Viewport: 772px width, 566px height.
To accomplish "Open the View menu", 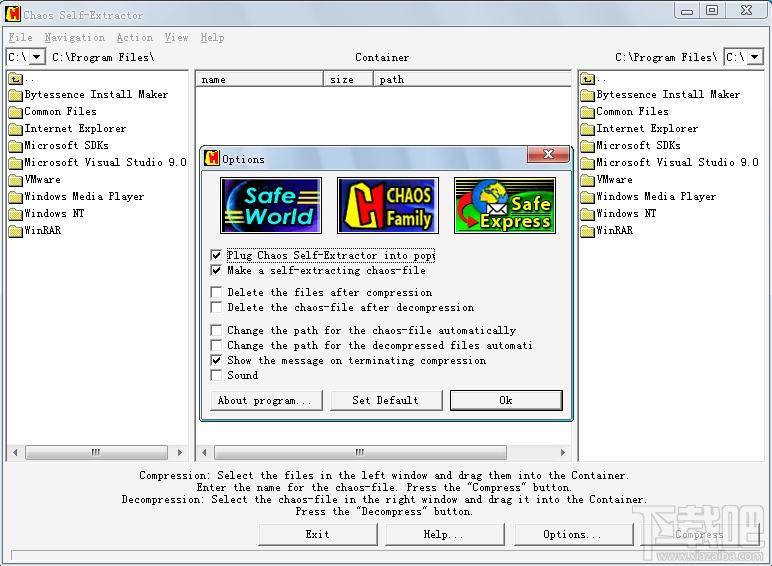I will click(x=177, y=37).
